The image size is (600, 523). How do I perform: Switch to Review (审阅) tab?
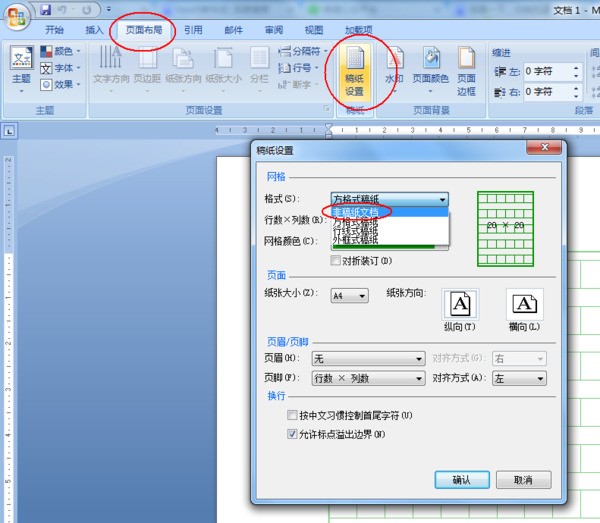tap(274, 30)
